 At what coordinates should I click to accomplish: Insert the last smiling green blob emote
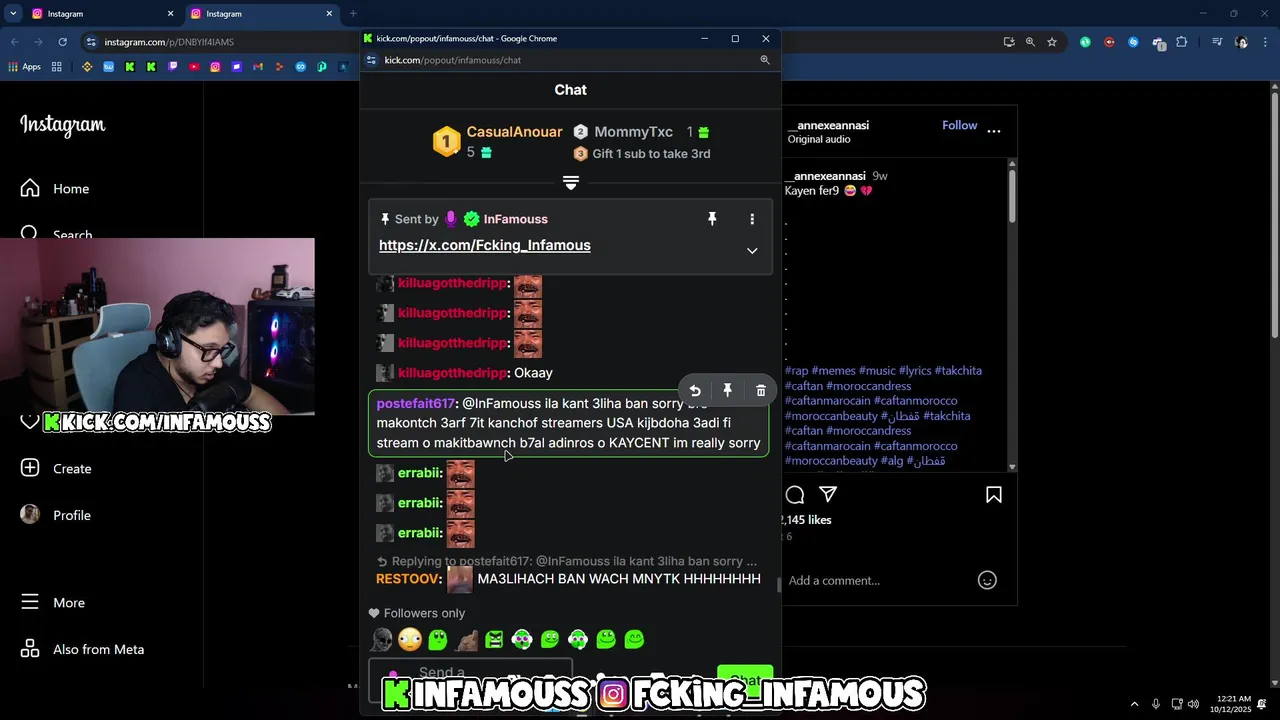tap(634, 640)
